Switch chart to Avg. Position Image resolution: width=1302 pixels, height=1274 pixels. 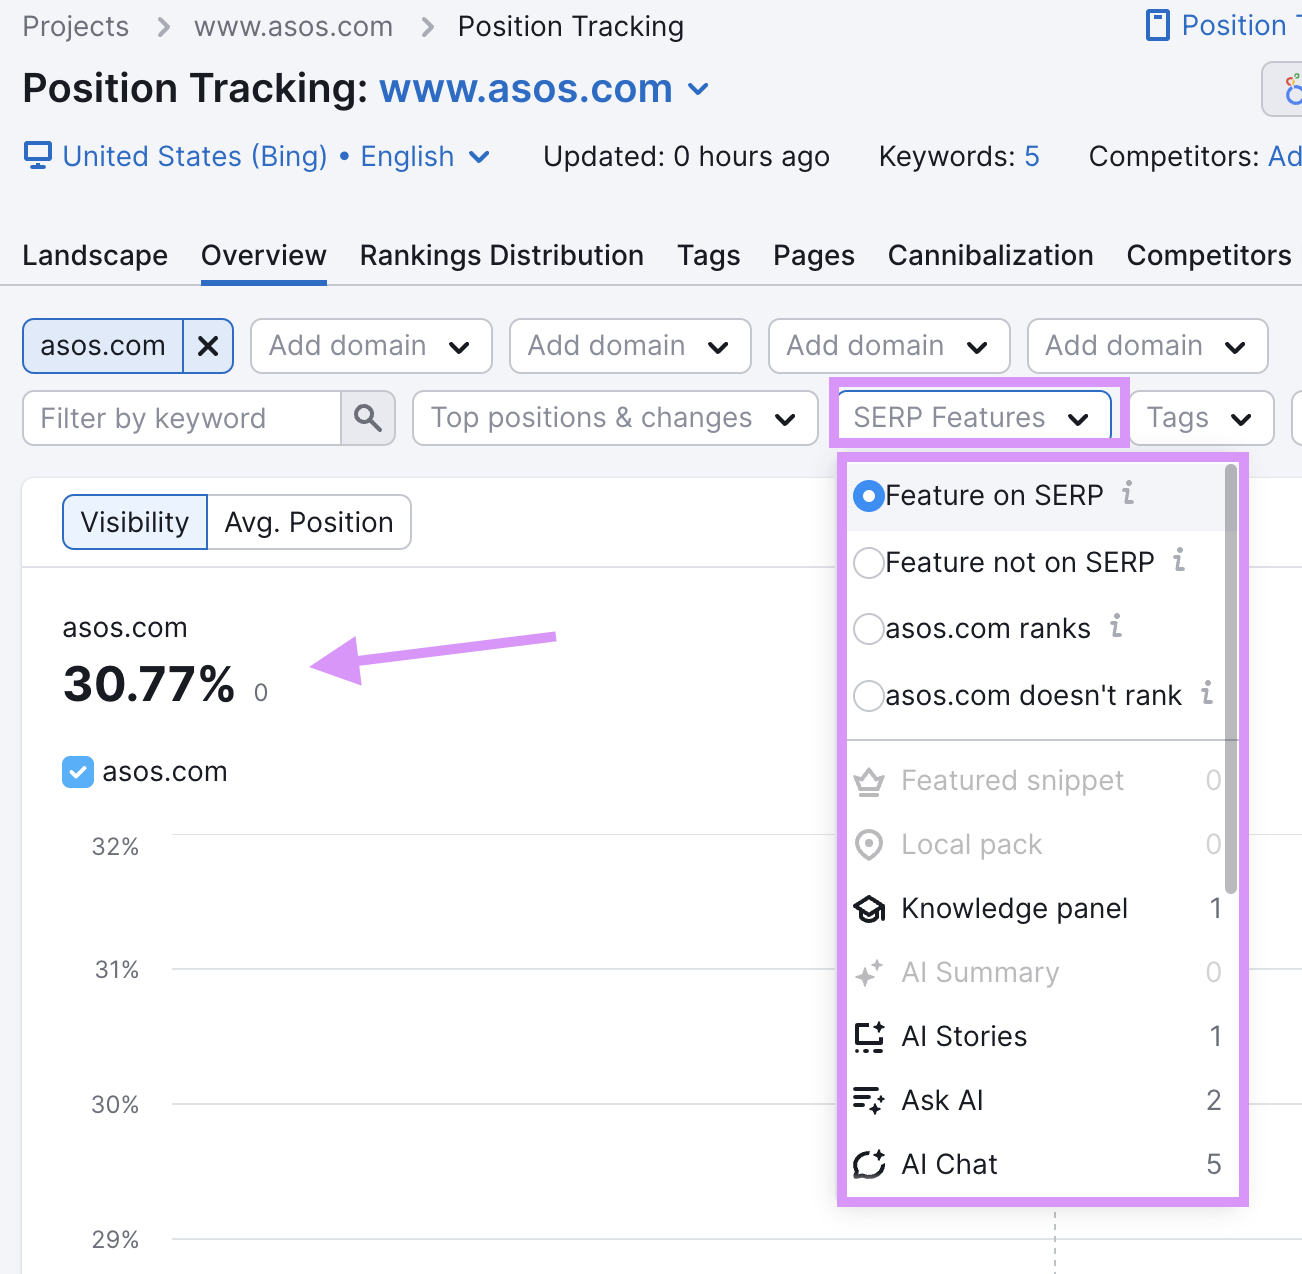coord(309,523)
